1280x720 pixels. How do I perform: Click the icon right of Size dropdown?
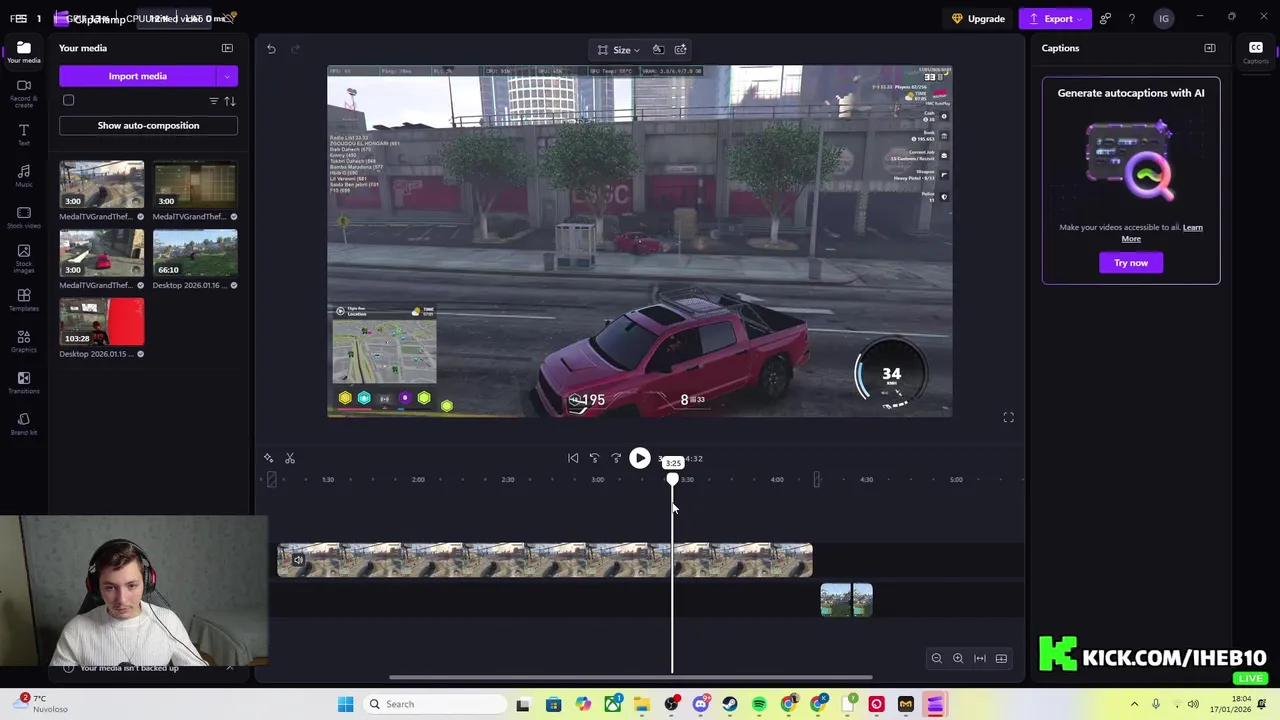tap(658, 49)
